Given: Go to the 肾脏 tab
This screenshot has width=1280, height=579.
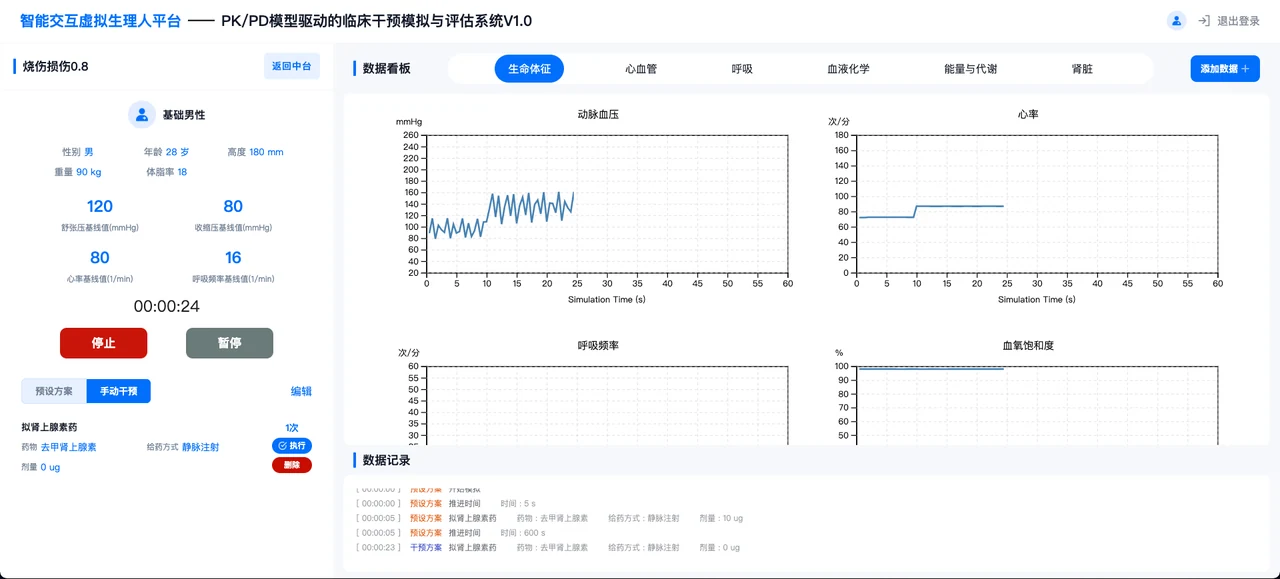Looking at the screenshot, I should [1082, 69].
